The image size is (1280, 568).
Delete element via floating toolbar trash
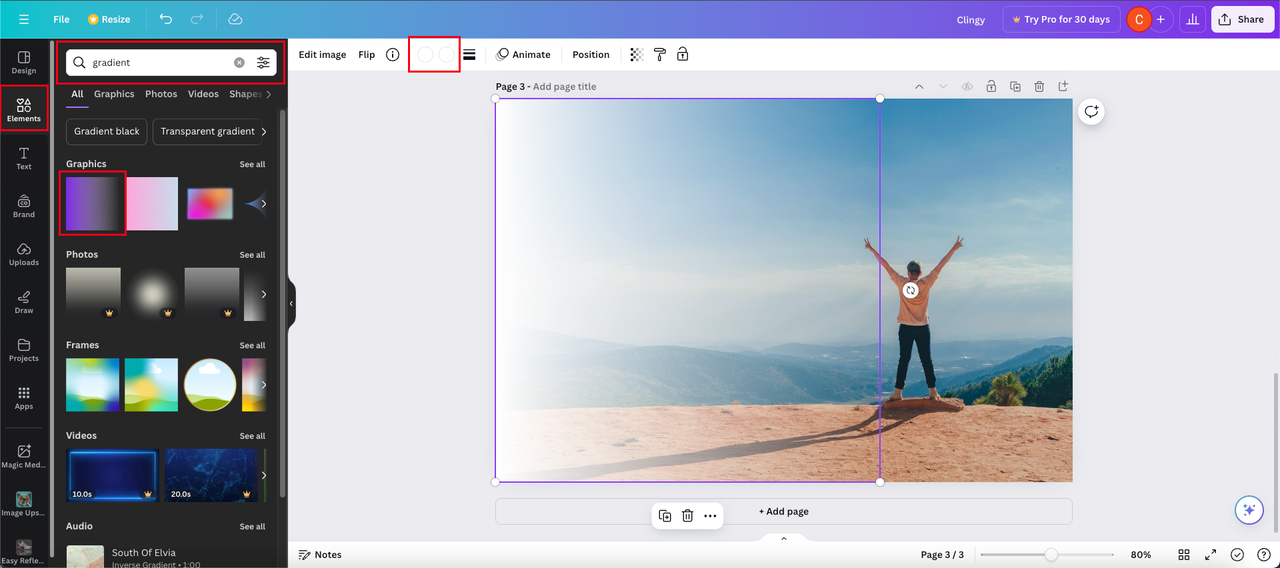click(688, 516)
